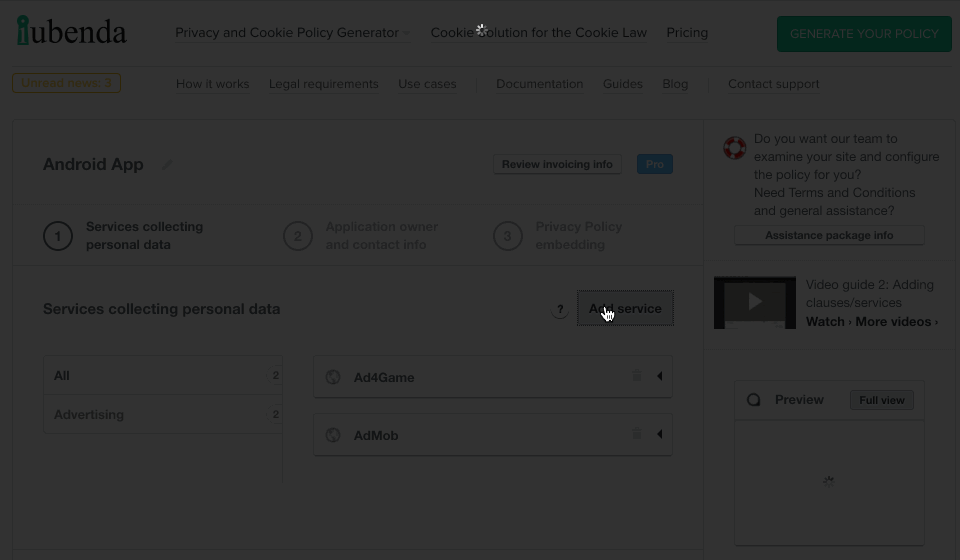Expand the Ad4Game service arrow
Viewport: 960px width, 560px height.
[659, 376]
